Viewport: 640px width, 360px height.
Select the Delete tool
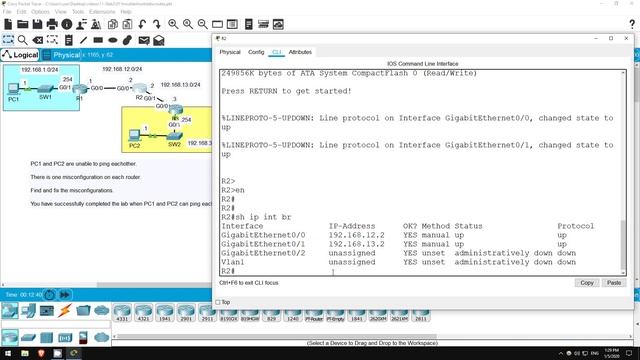click(38, 40)
